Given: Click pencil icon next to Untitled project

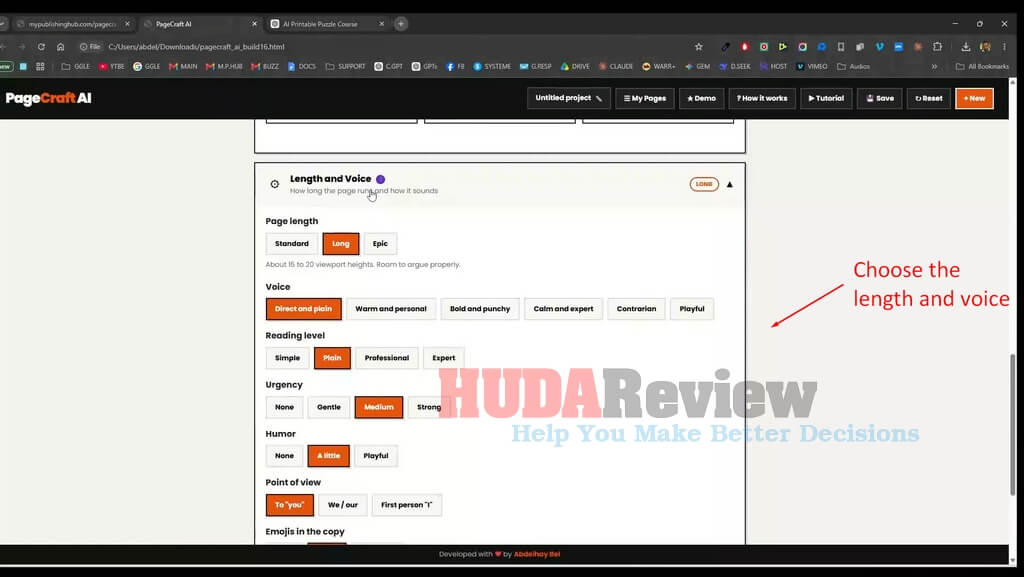Looking at the screenshot, I should coord(599,99).
